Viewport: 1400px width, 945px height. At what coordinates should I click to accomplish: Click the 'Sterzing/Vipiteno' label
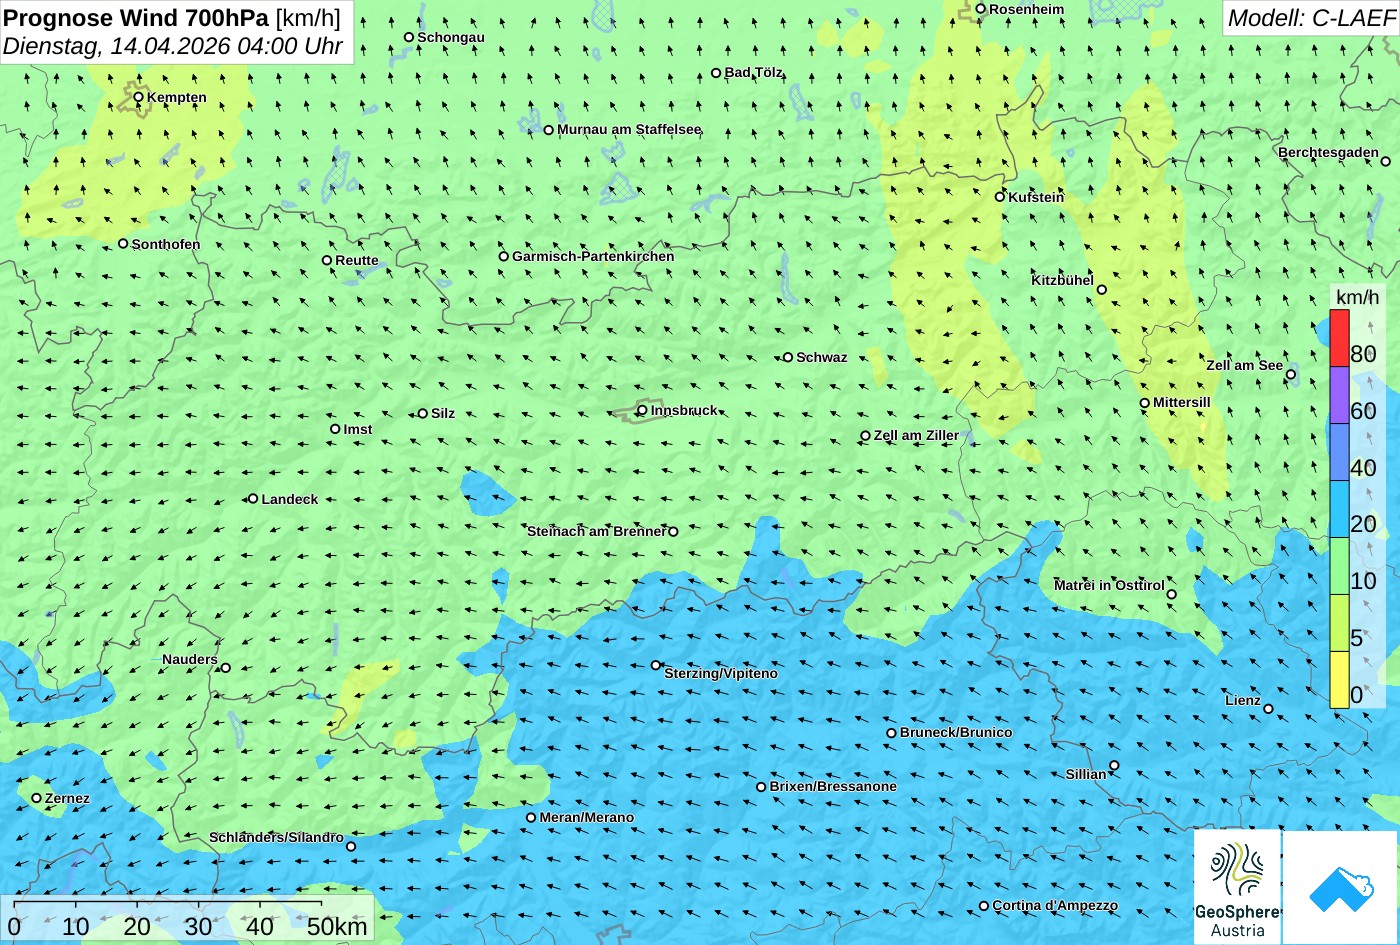tap(721, 673)
